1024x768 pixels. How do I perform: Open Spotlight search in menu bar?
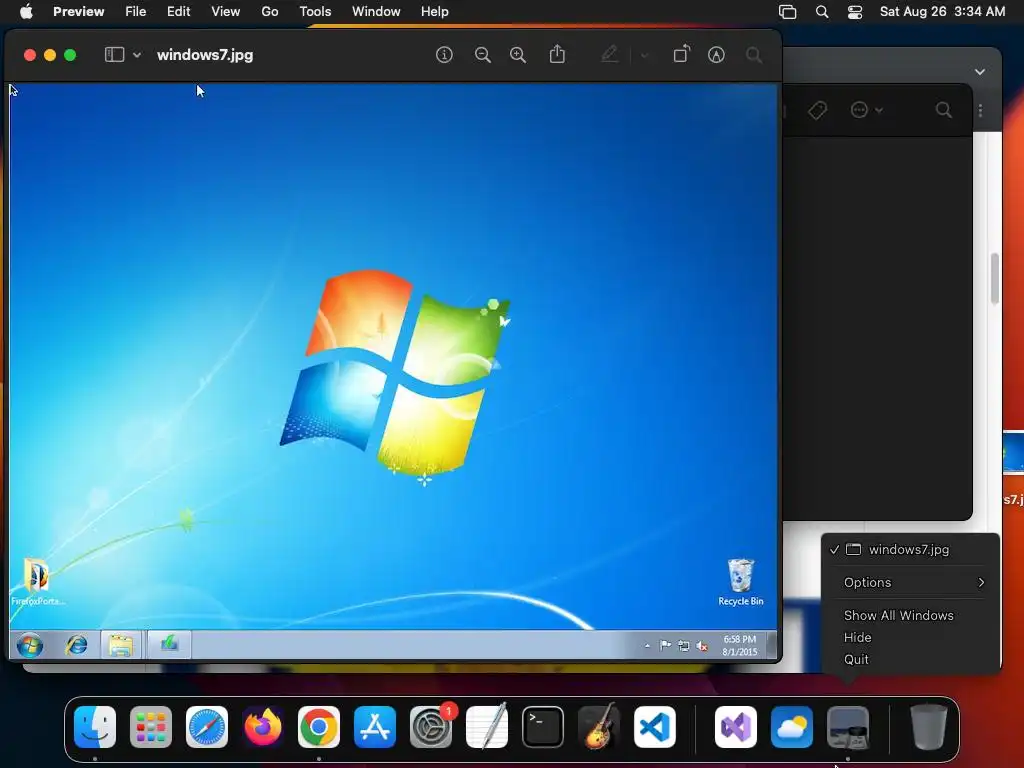pos(822,12)
